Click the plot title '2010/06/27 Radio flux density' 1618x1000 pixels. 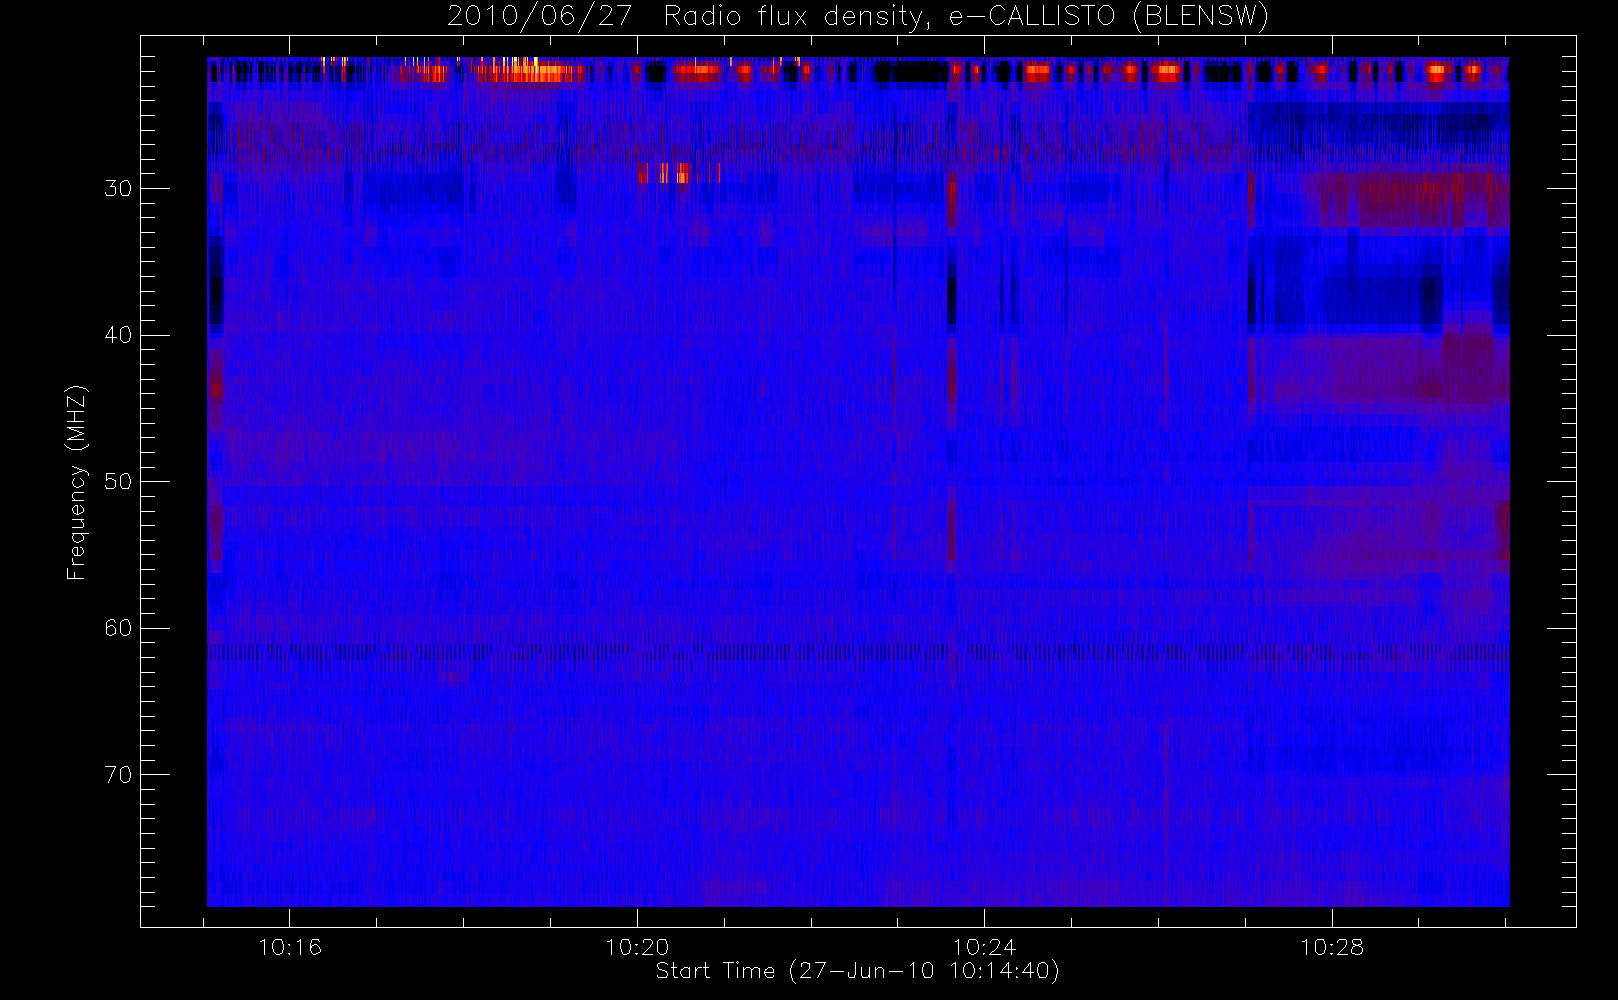(x=857, y=17)
